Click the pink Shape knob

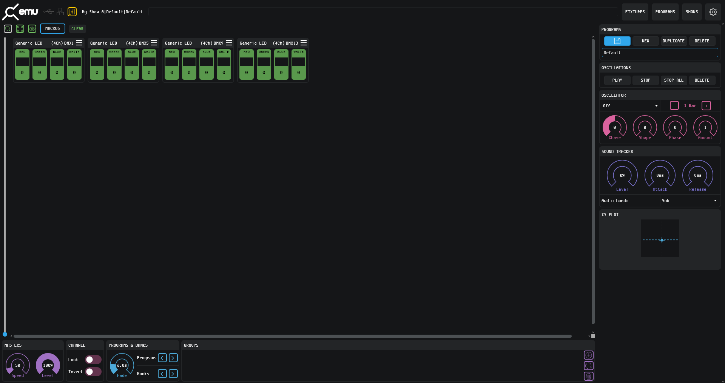pyautogui.click(x=645, y=127)
